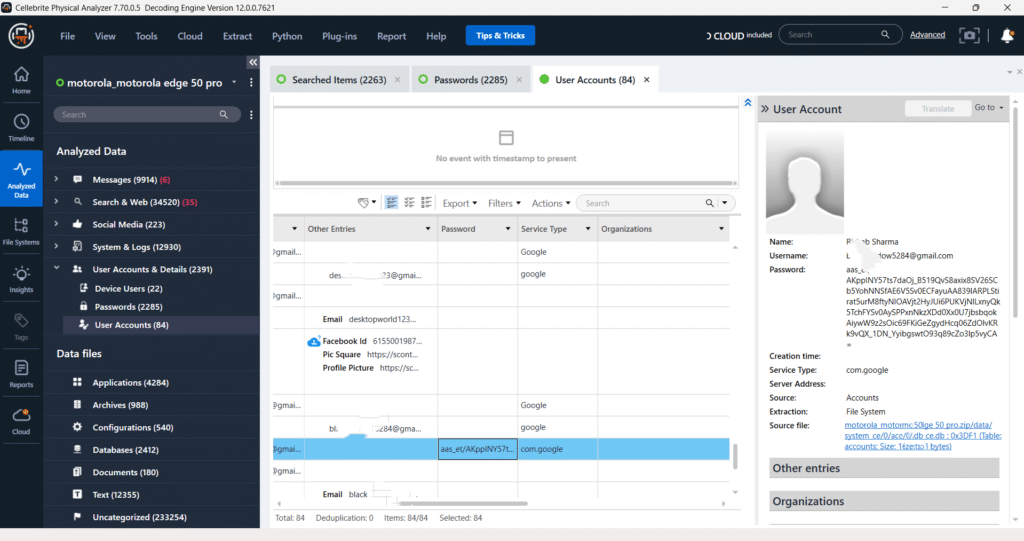Switch to Passwords (2285) tab
The image size is (1024, 541).
470,80
